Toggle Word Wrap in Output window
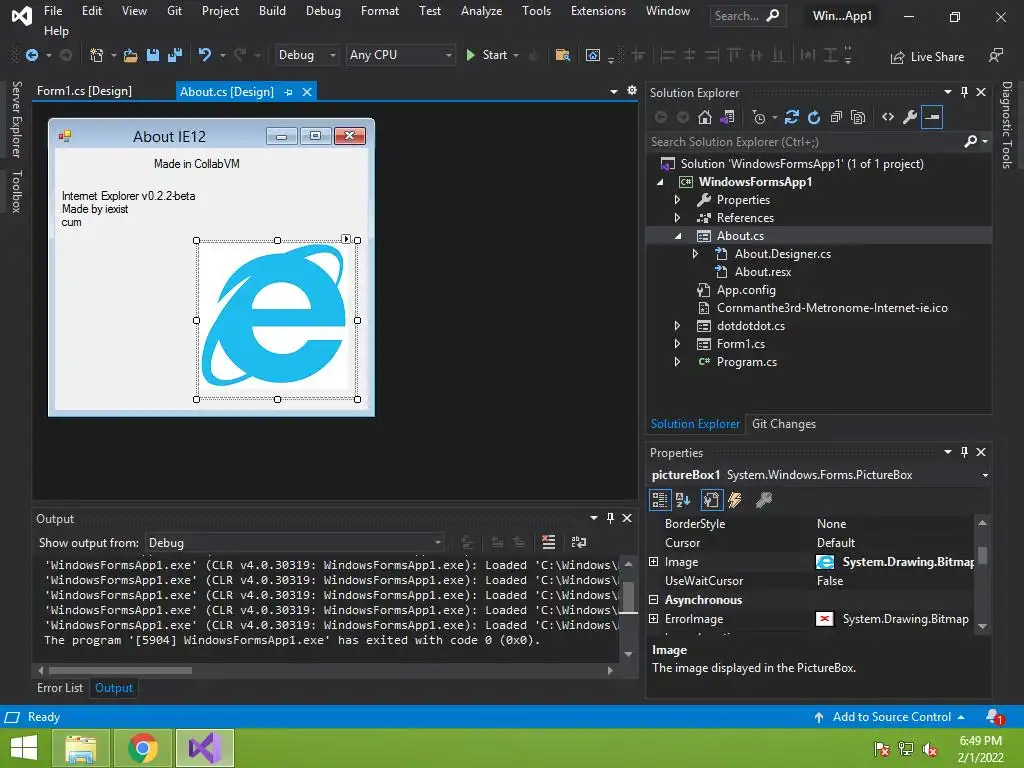This screenshot has width=1024, height=768. (579, 542)
